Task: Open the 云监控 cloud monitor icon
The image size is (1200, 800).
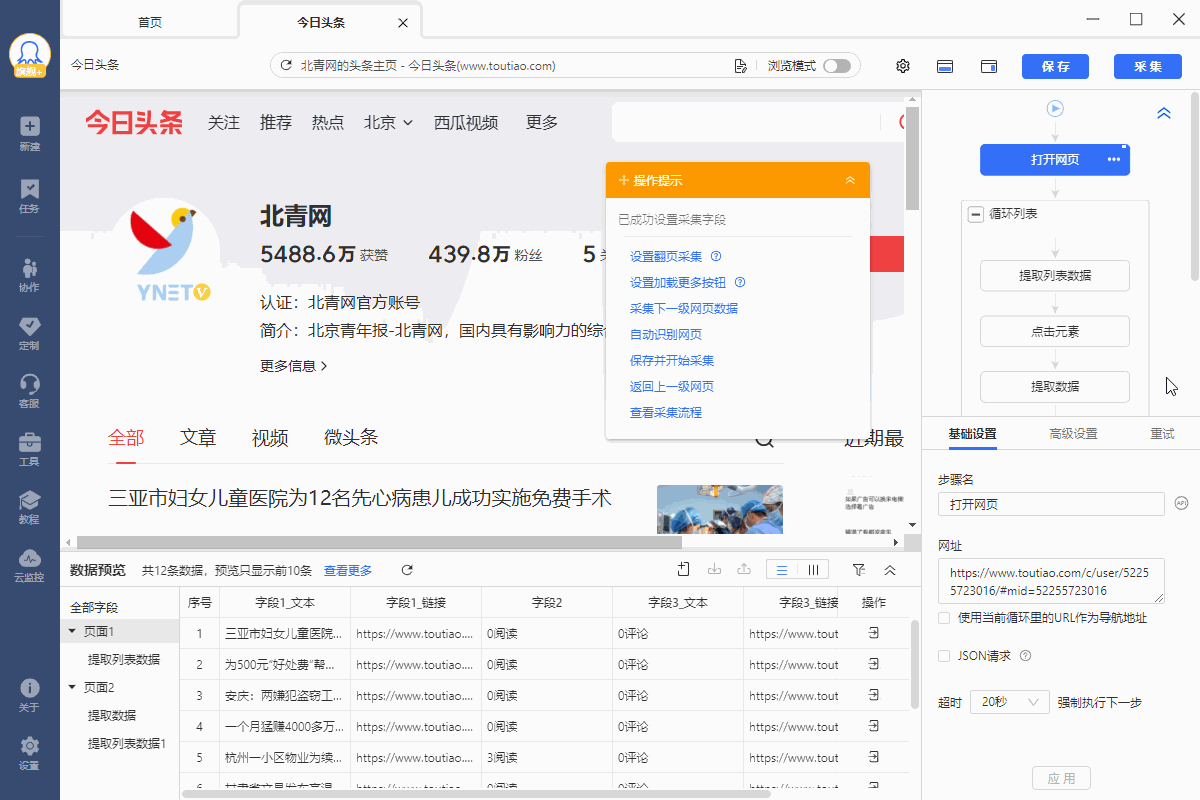Action: click(29, 565)
